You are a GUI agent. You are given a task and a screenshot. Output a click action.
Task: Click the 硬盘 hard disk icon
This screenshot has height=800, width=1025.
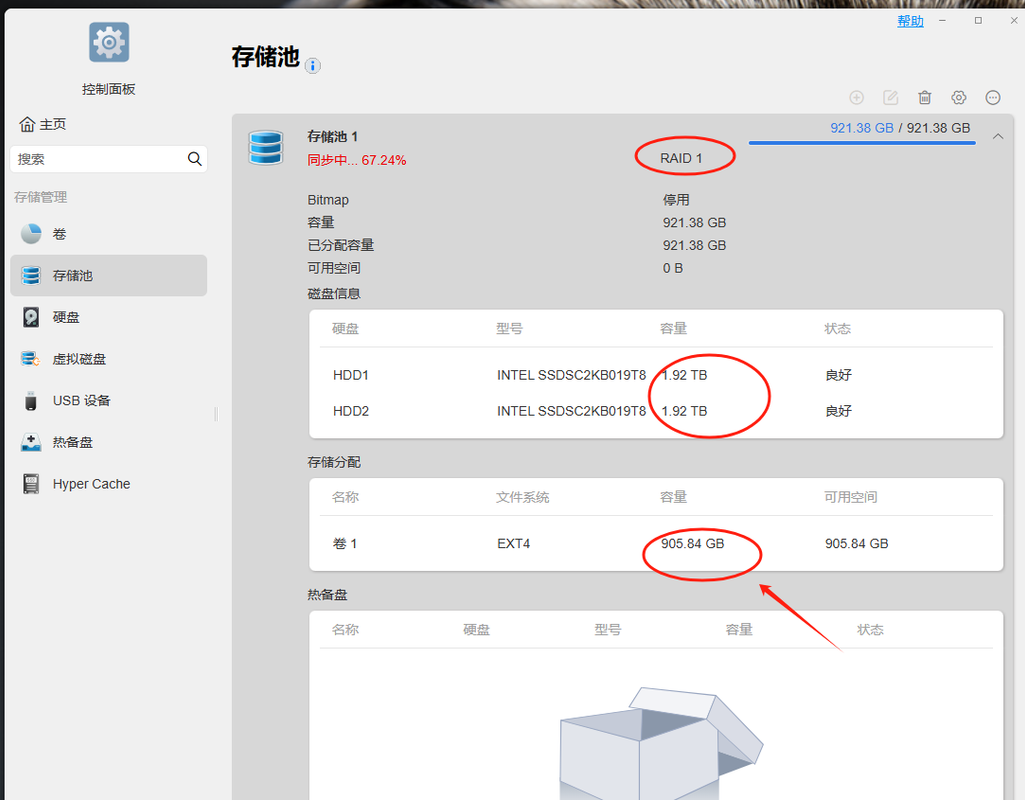tap(31, 317)
